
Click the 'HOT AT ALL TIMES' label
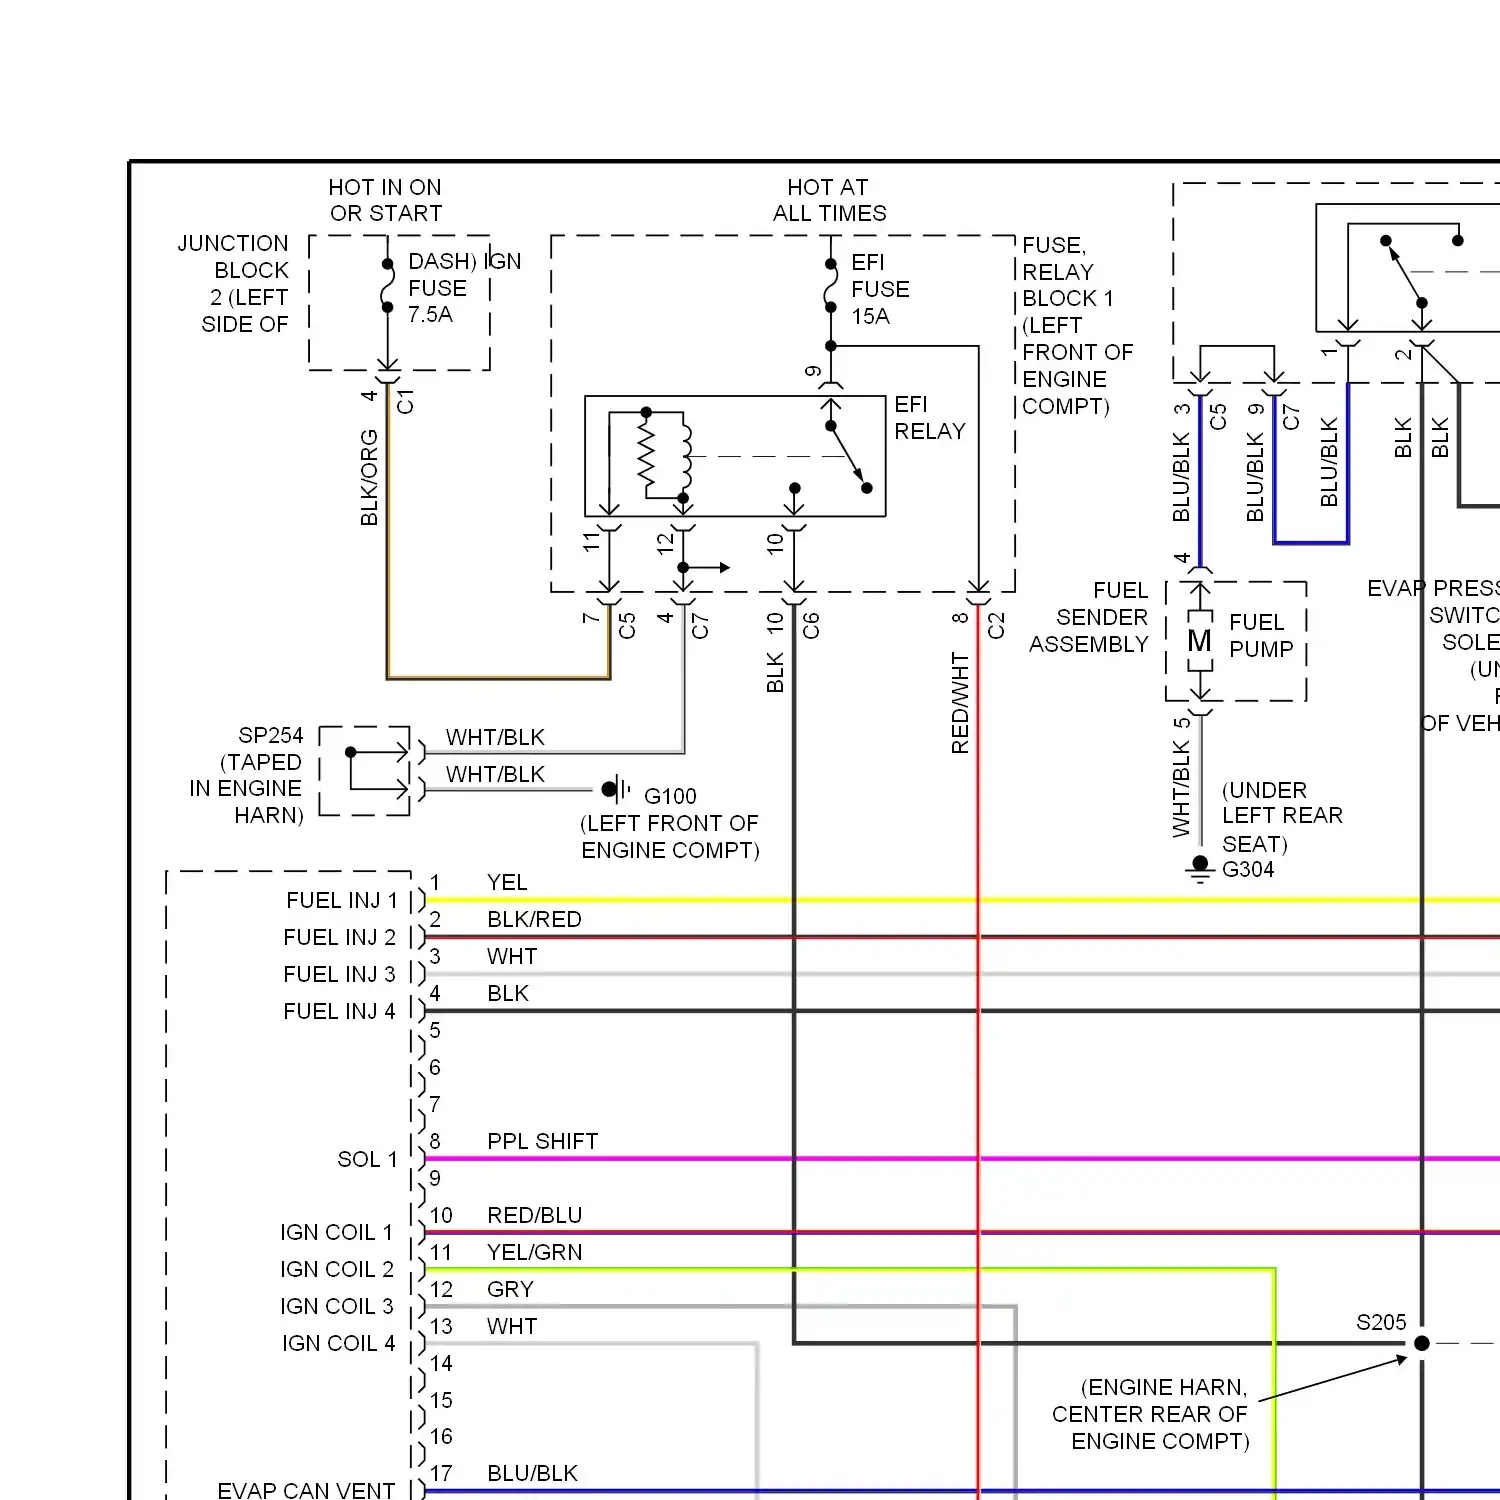coord(829,200)
